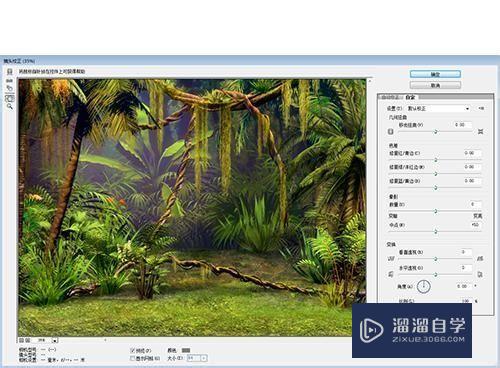Click the barrel distortion icon
The height and width of the screenshot is (368, 500).
(391, 132)
